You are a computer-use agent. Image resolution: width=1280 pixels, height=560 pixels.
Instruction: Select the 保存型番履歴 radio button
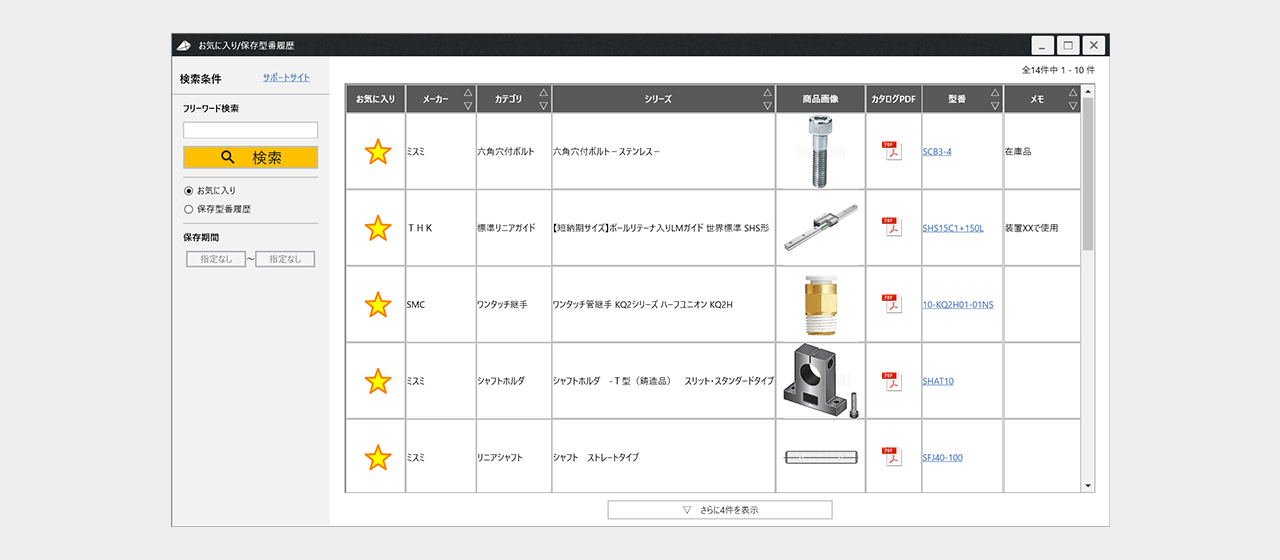click(x=188, y=209)
